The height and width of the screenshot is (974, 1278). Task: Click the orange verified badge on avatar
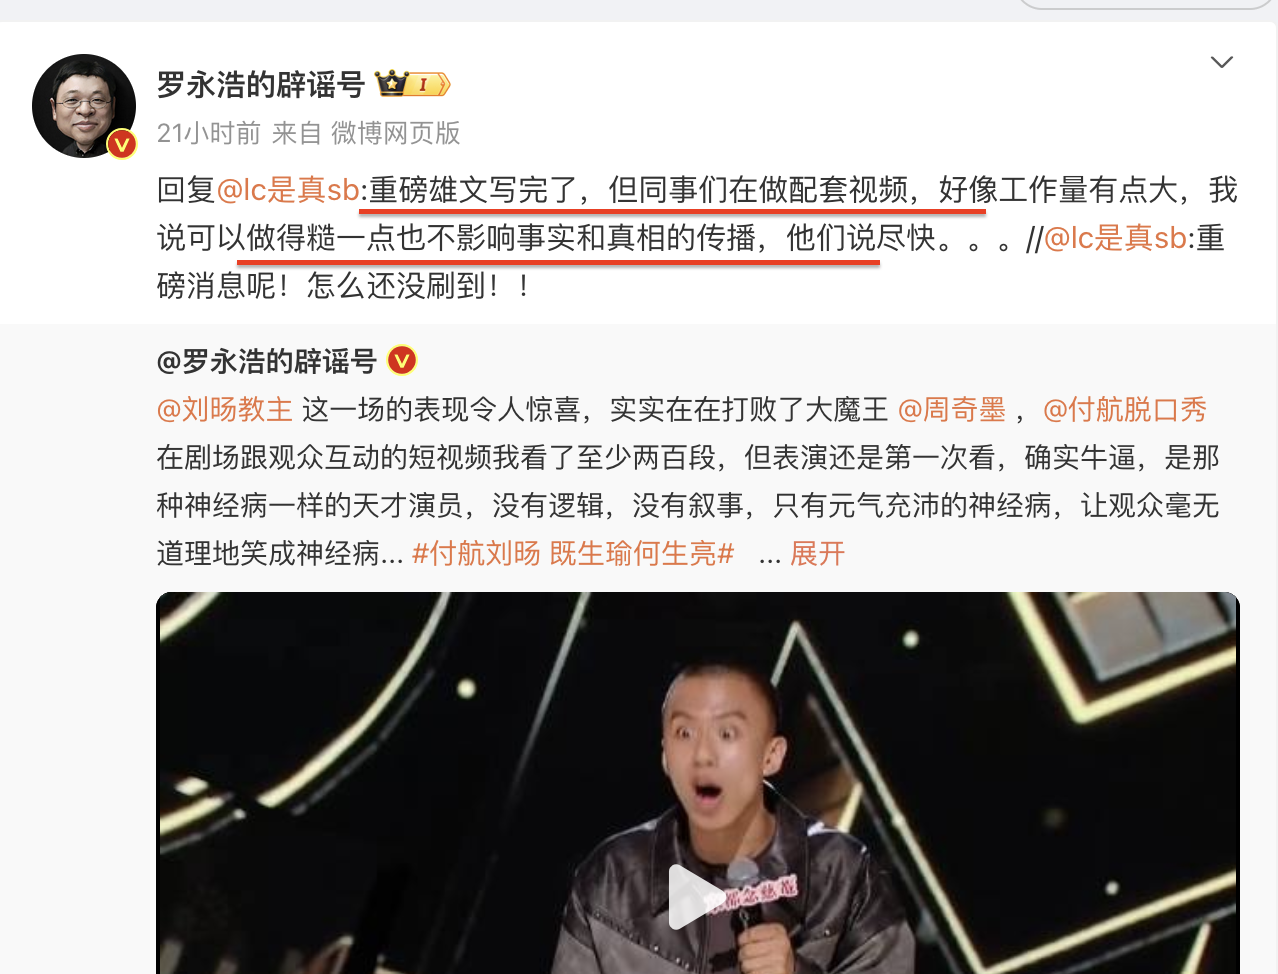122,145
